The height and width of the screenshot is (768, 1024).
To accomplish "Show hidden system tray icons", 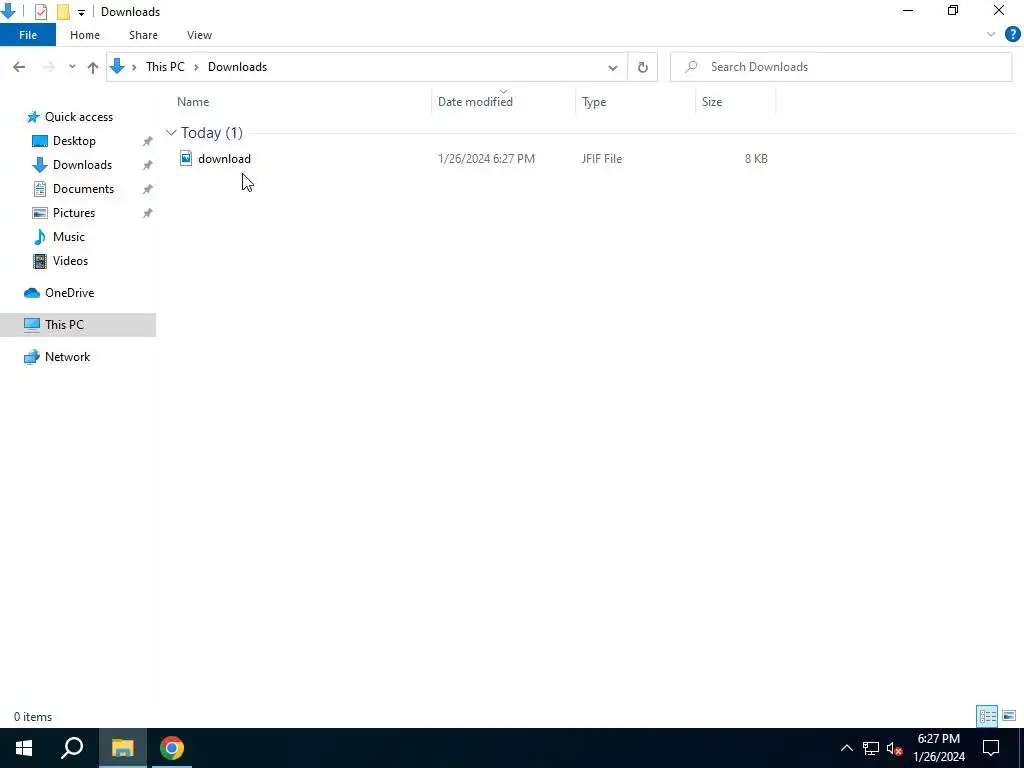I will tap(846, 748).
